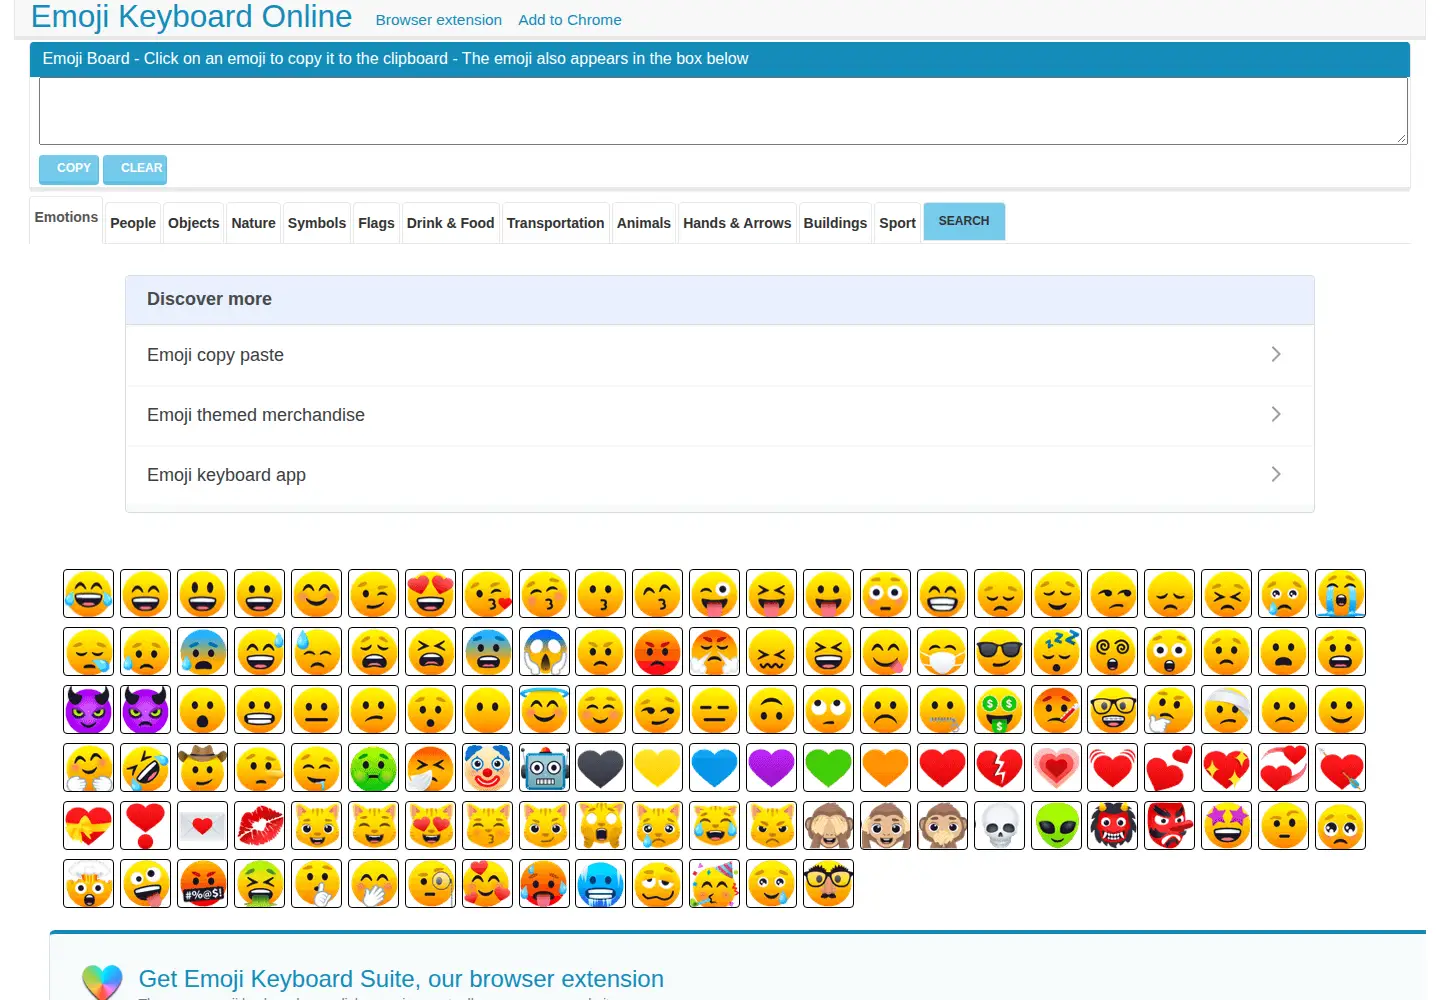The image size is (1440, 1000).
Task: Select the orange heart emoji
Action: pos(885,768)
